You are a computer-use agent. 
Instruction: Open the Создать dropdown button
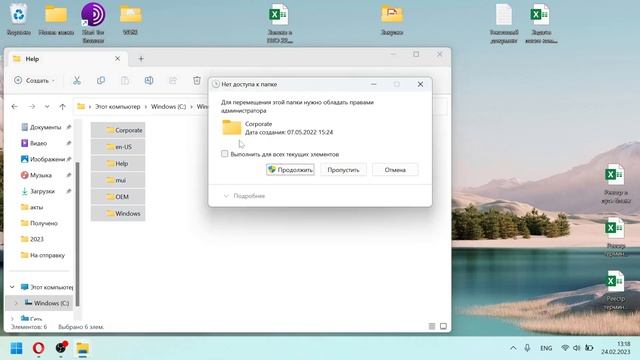(x=34, y=80)
